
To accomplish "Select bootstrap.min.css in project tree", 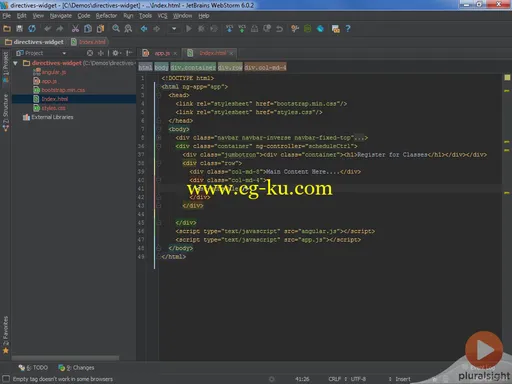I will 63,90.
